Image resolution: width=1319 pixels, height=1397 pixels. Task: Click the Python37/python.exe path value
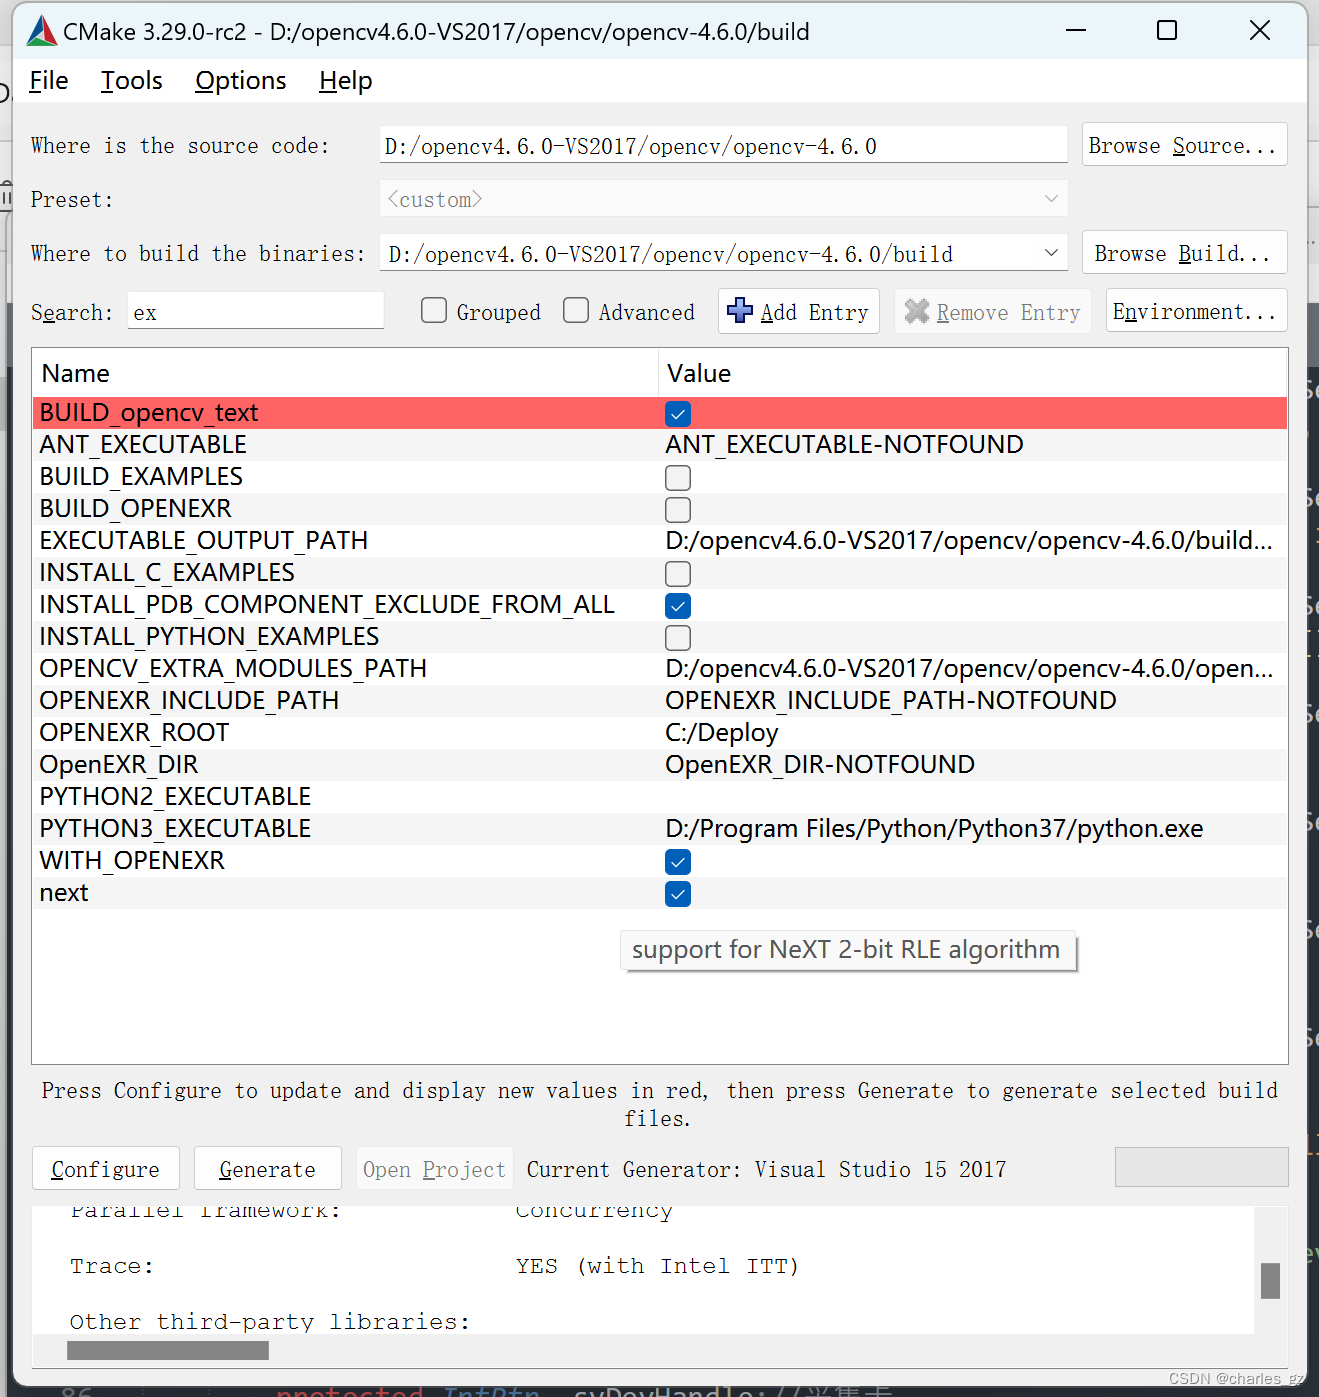(x=934, y=829)
